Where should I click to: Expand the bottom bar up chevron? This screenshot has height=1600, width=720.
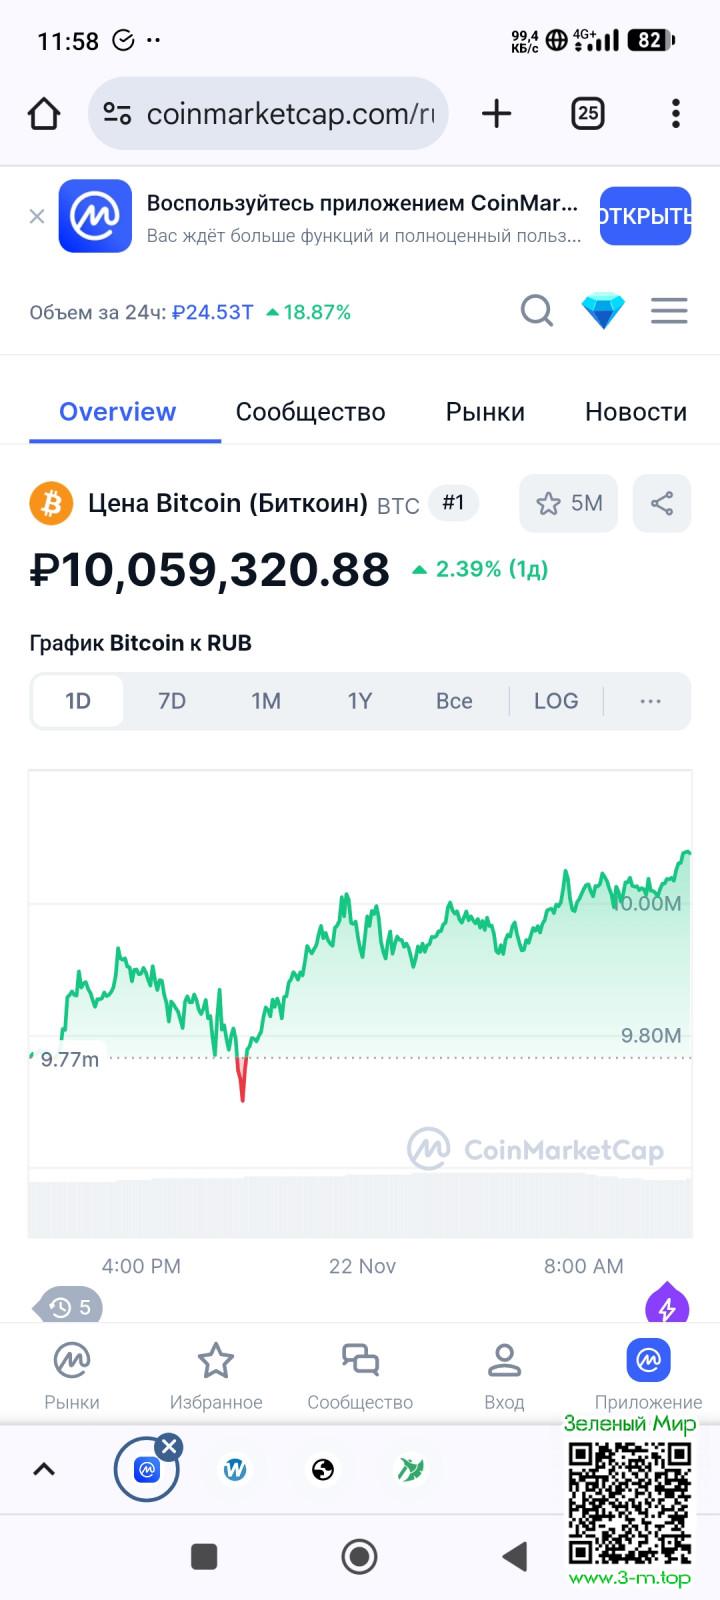(44, 1469)
